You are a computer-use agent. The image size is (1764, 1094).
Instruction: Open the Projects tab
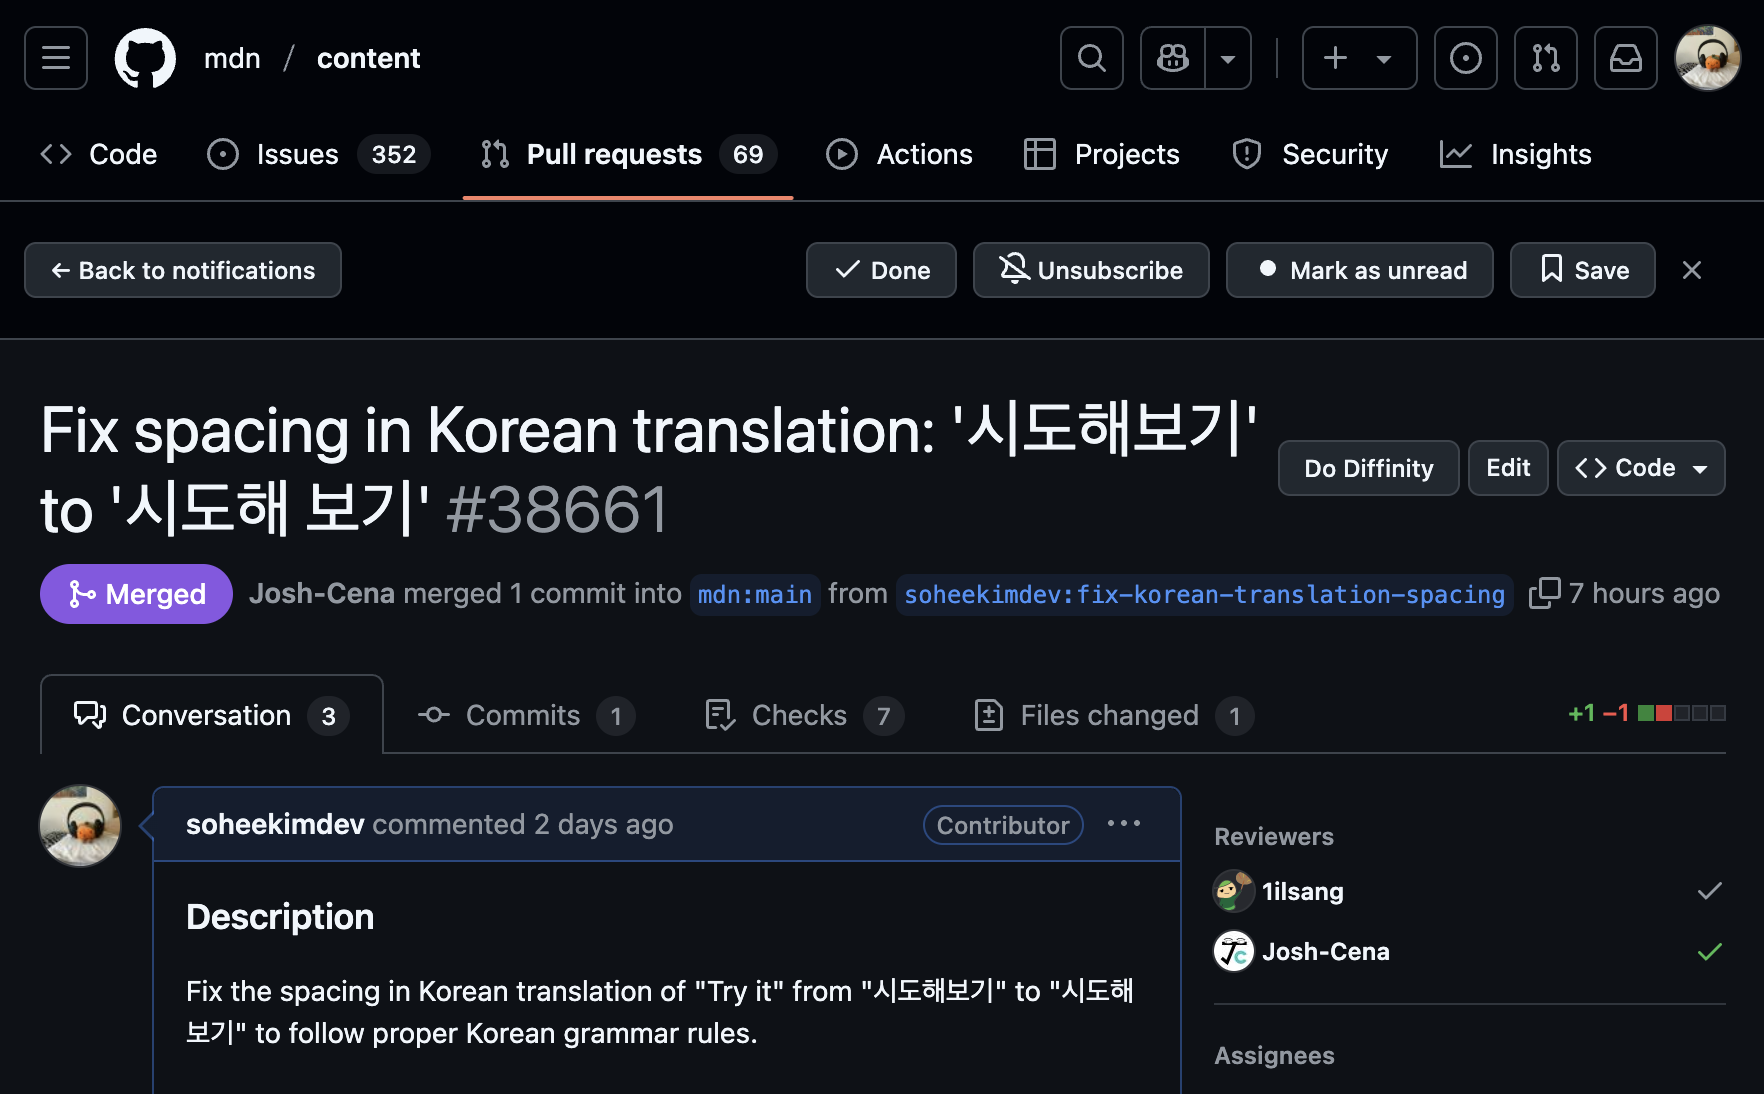pyautogui.click(x=1102, y=154)
